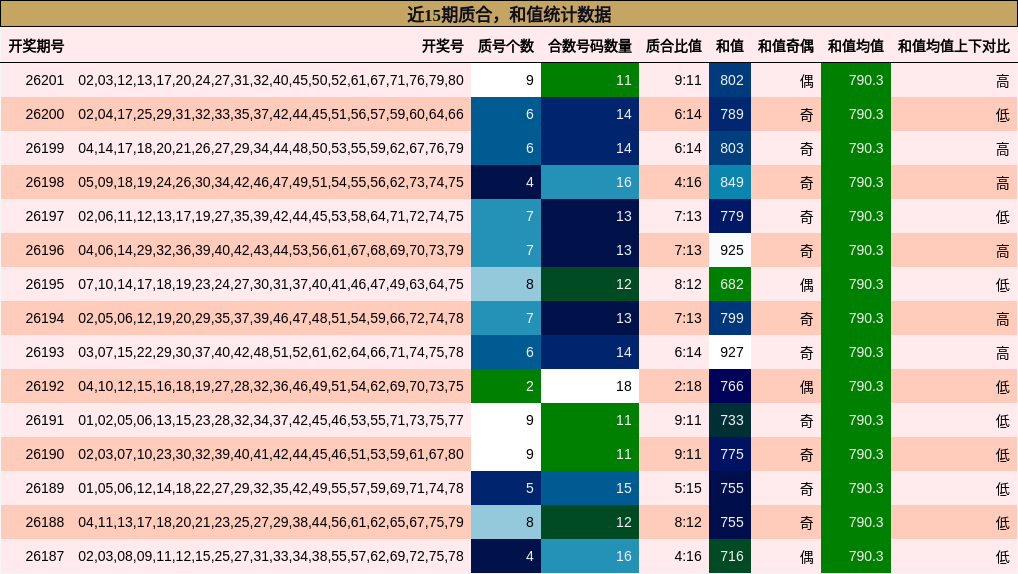Screen dimensions: 1018x574
Task: Click sum value 682
Action: click(730, 284)
